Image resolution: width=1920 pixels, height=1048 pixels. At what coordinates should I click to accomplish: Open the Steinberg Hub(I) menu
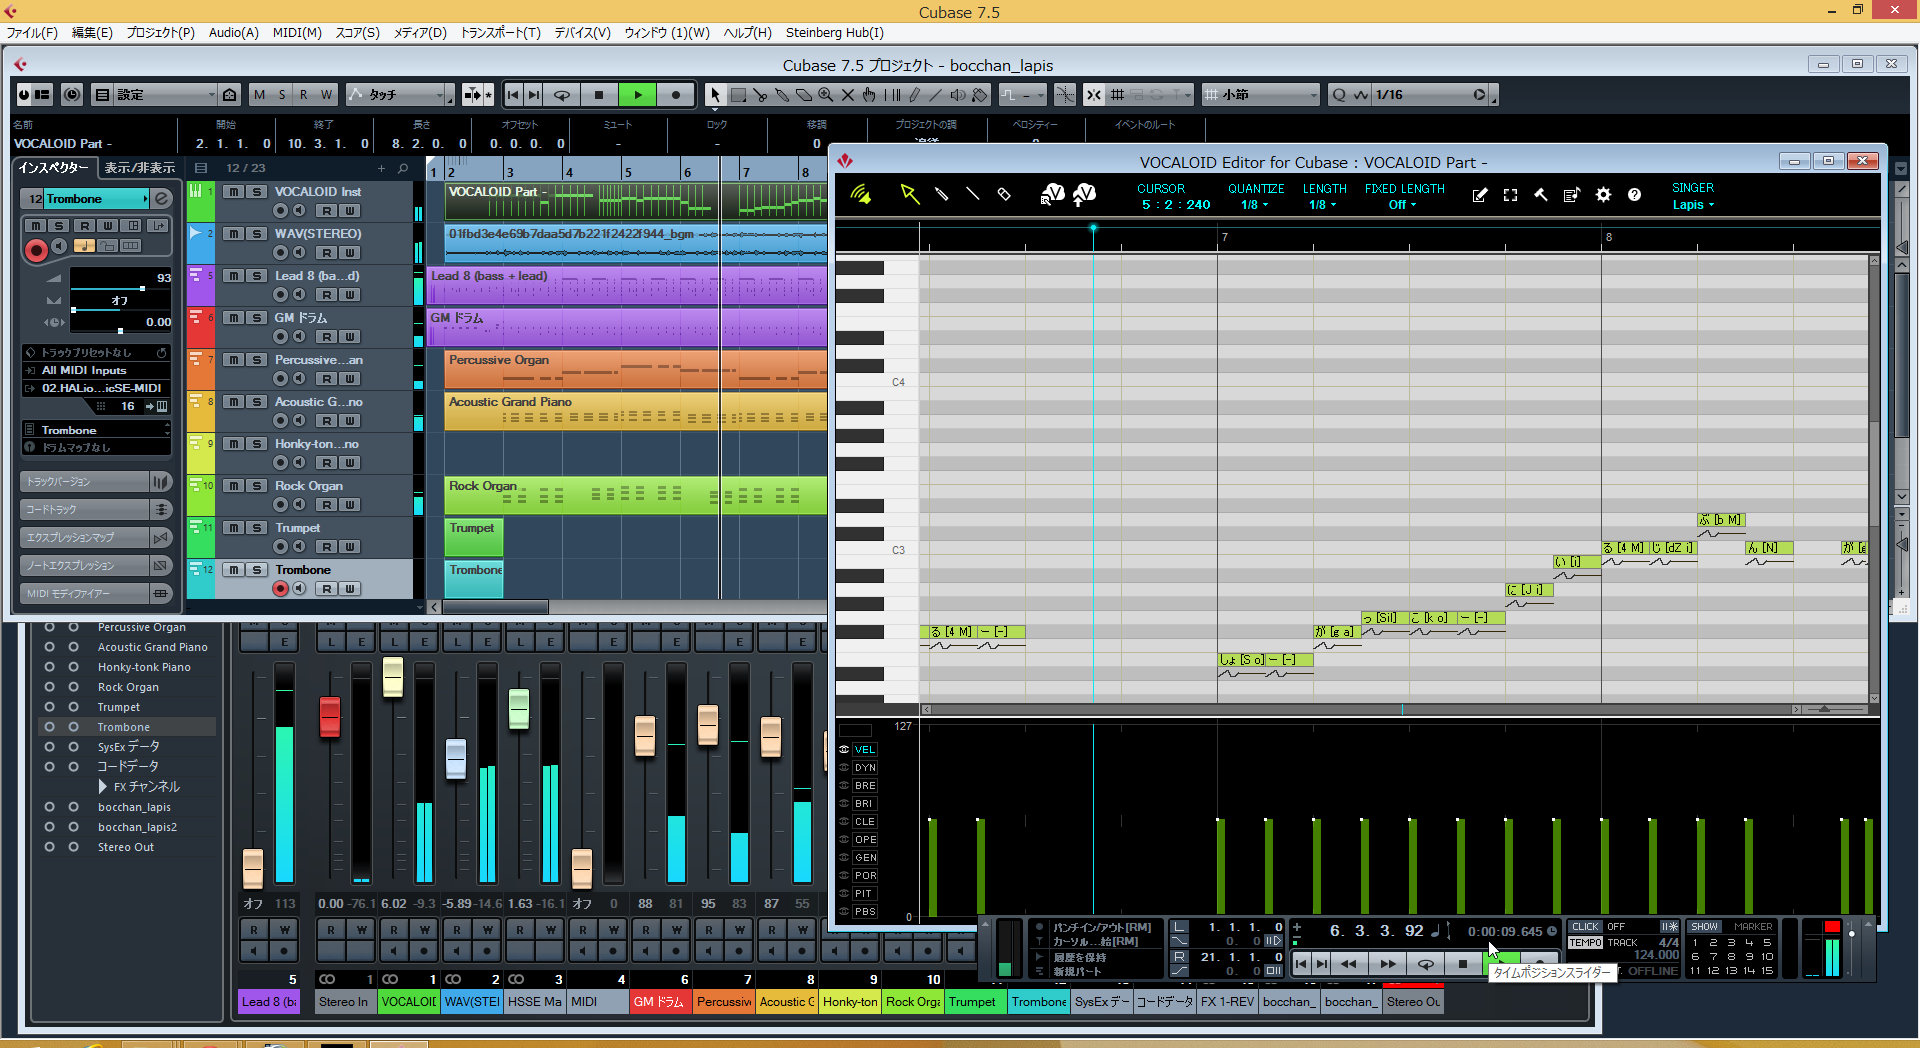click(834, 33)
